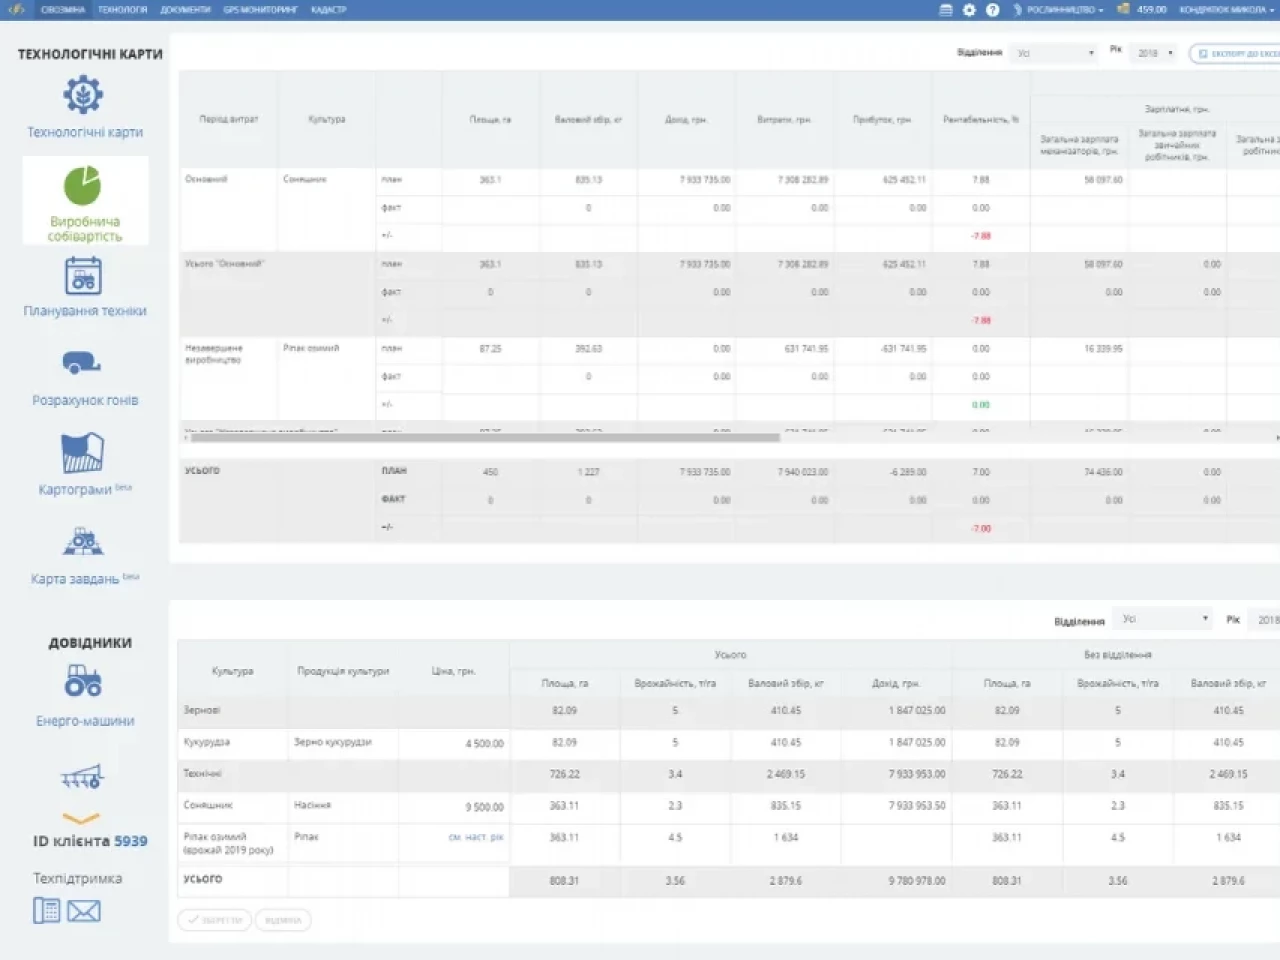Click the support phone icon
1280x960 pixels.
(47, 910)
